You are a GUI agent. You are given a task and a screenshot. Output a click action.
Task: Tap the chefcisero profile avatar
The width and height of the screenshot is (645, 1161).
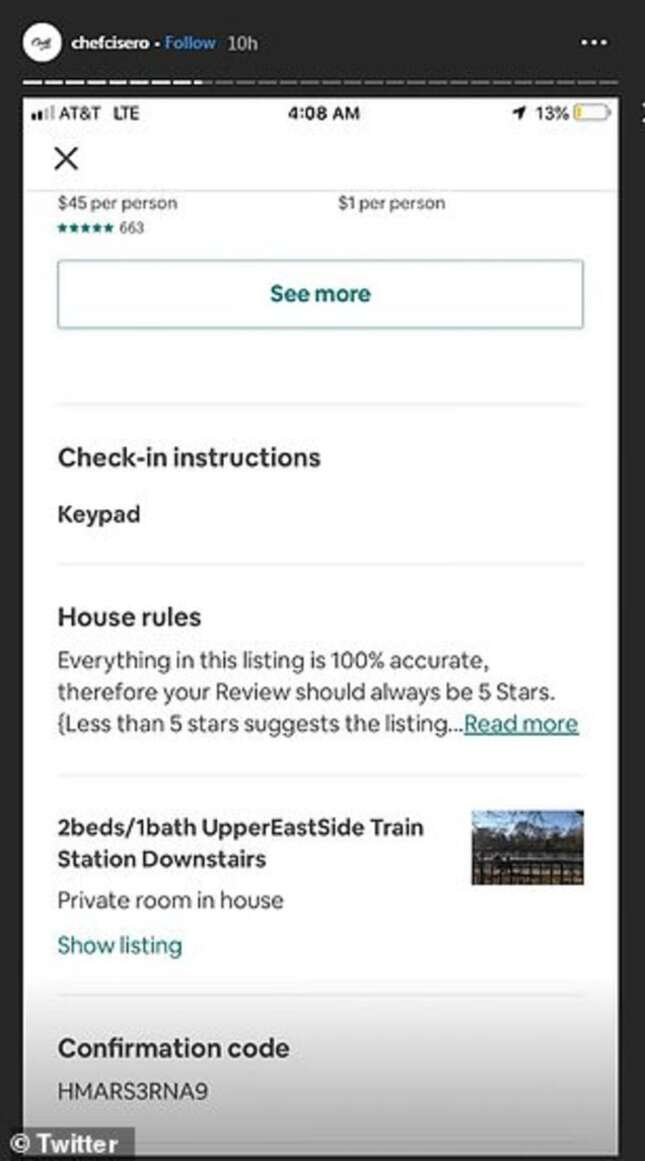coord(42,43)
